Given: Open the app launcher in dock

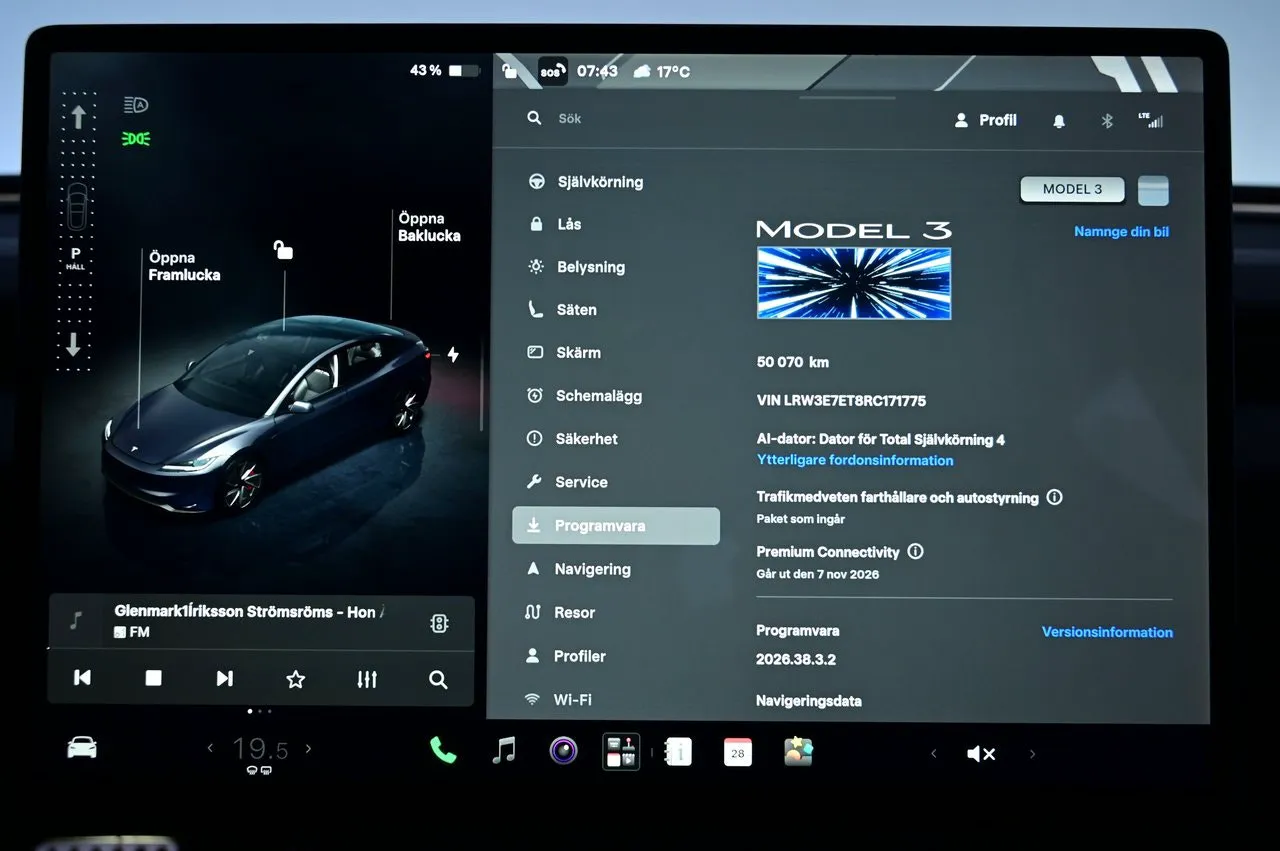Looking at the screenshot, I should tap(621, 751).
